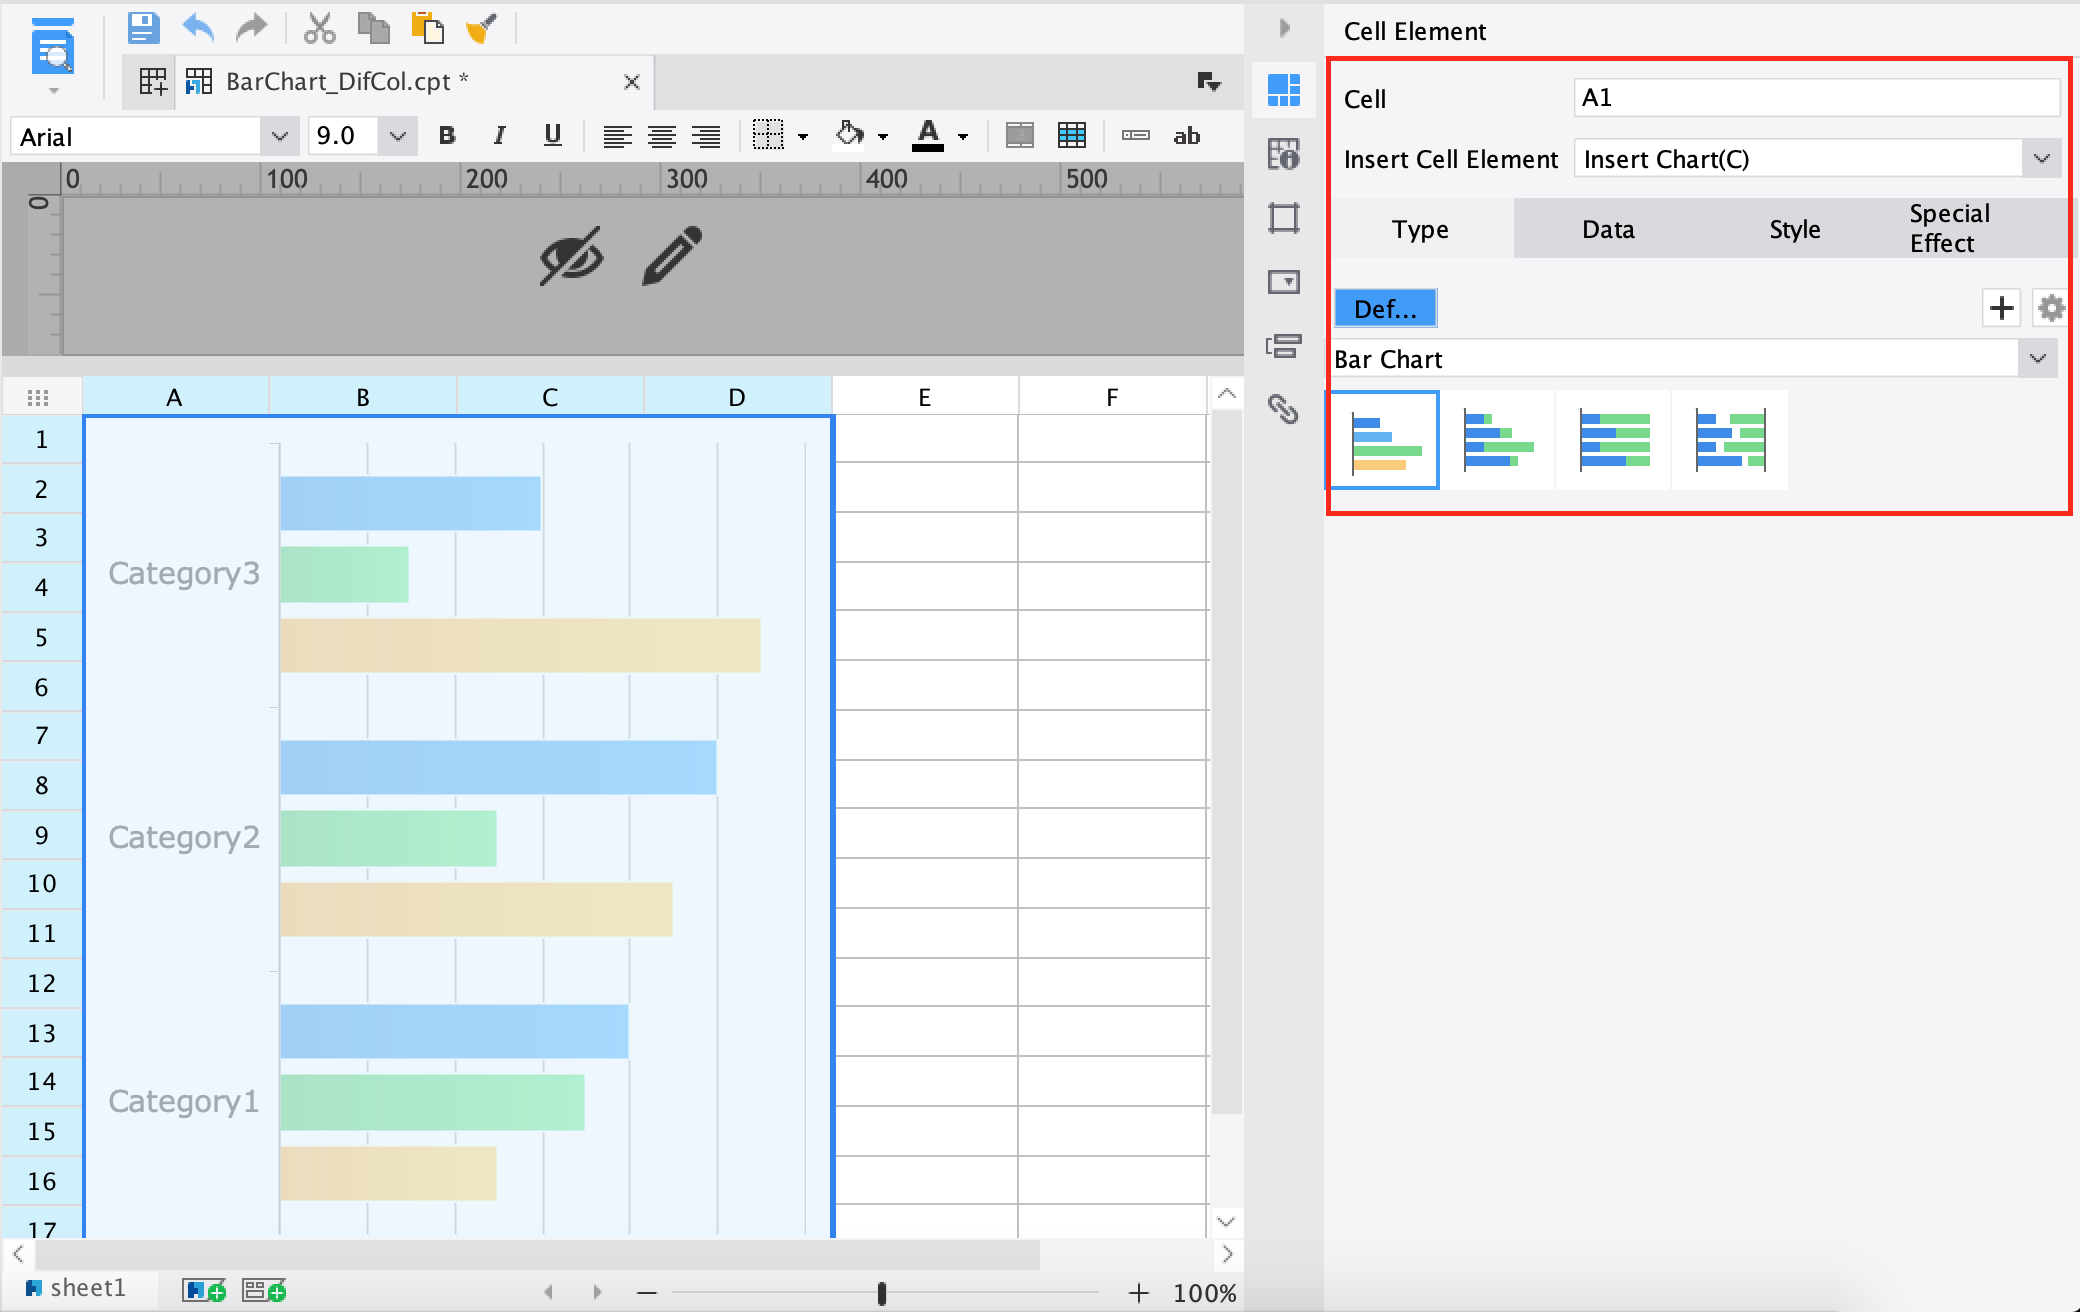Image resolution: width=2080 pixels, height=1312 pixels.
Task: Open the Bar Chart type dropdown
Action: 2037,358
